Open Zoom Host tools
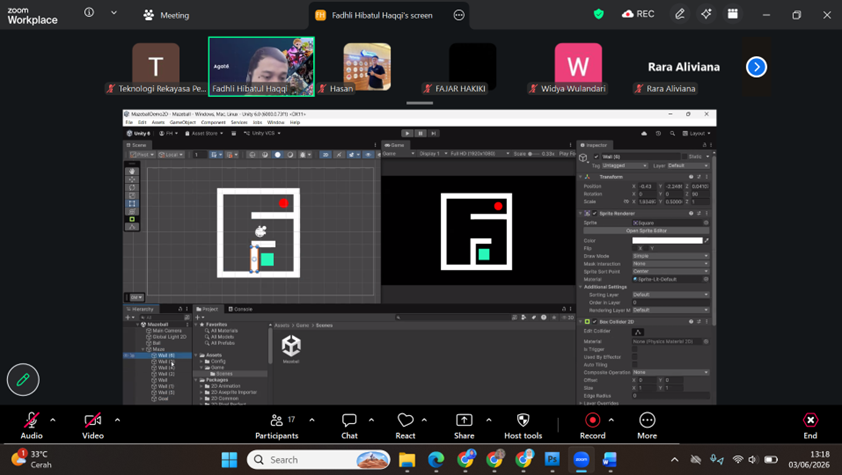 (x=523, y=427)
